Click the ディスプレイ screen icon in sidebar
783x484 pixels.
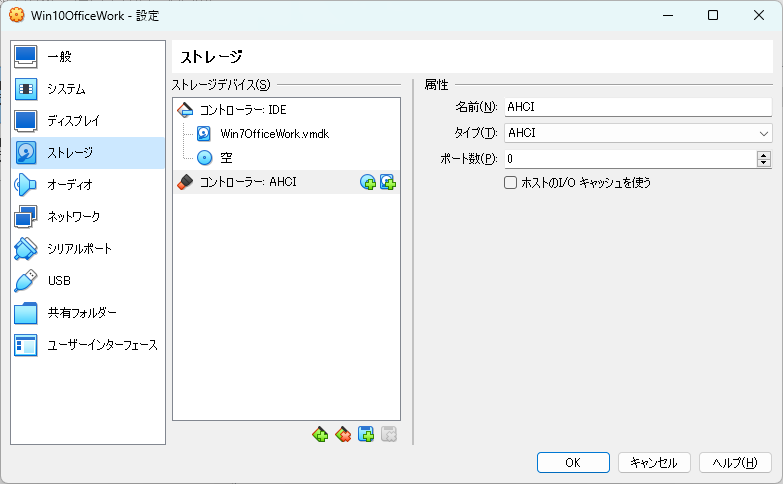click(25, 121)
